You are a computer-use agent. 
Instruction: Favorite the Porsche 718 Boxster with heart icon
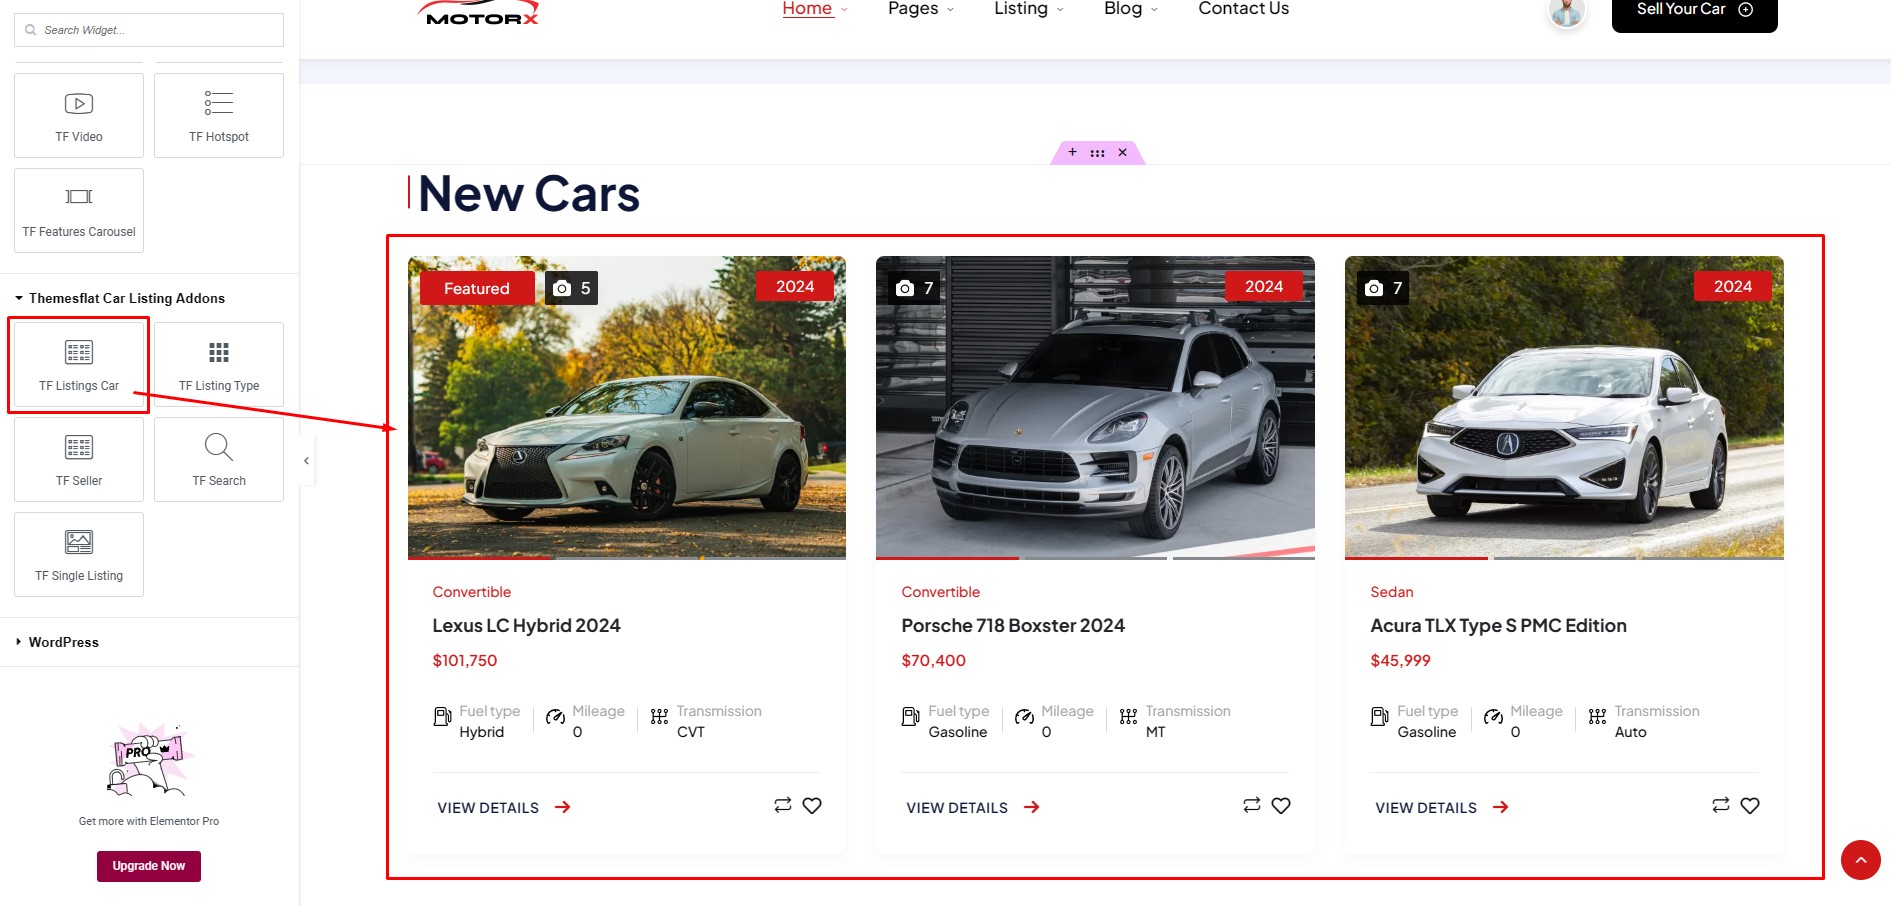pyautogui.click(x=1281, y=805)
